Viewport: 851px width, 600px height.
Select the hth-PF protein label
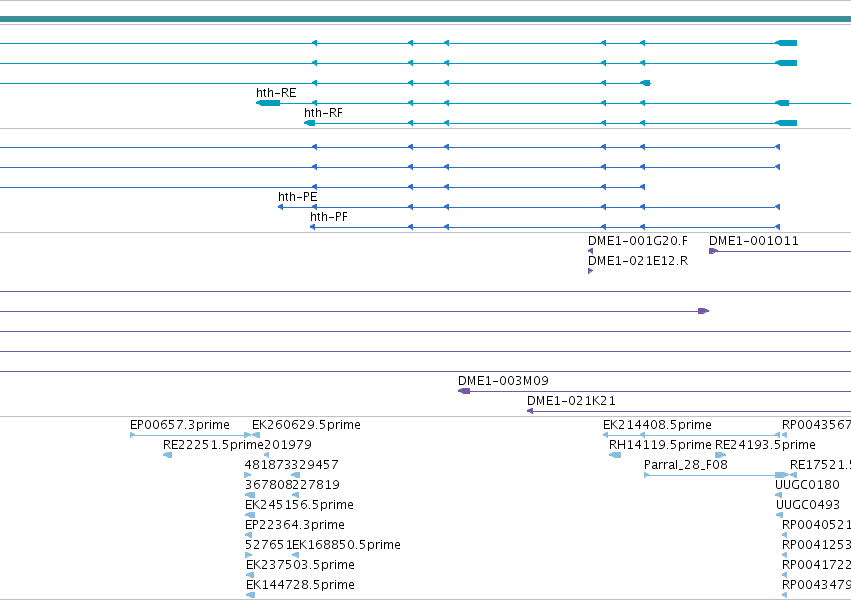tap(329, 217)
